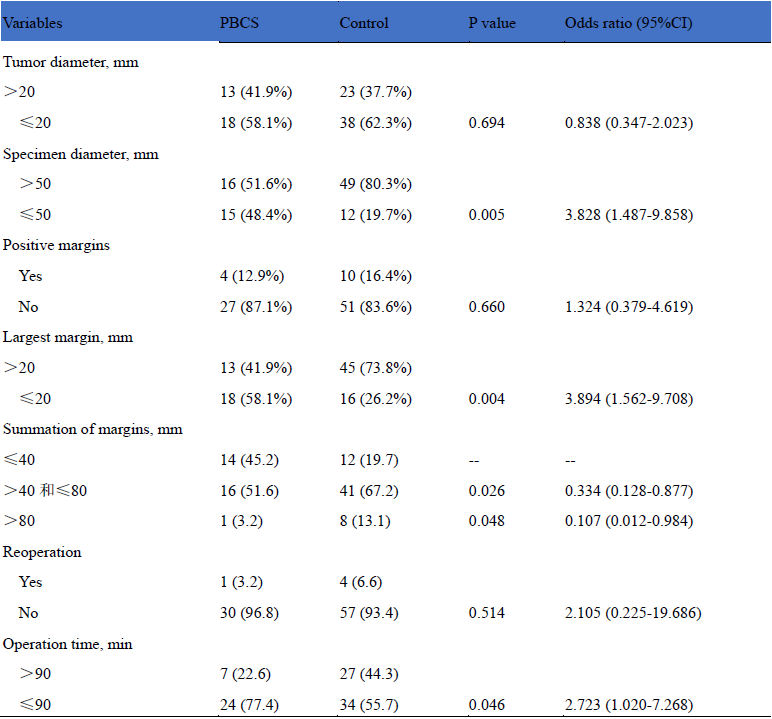Click the Control column header
Image resolution: width=772 pixels, height=719 pixels.
pyautogui.click(x=363, y=22)
